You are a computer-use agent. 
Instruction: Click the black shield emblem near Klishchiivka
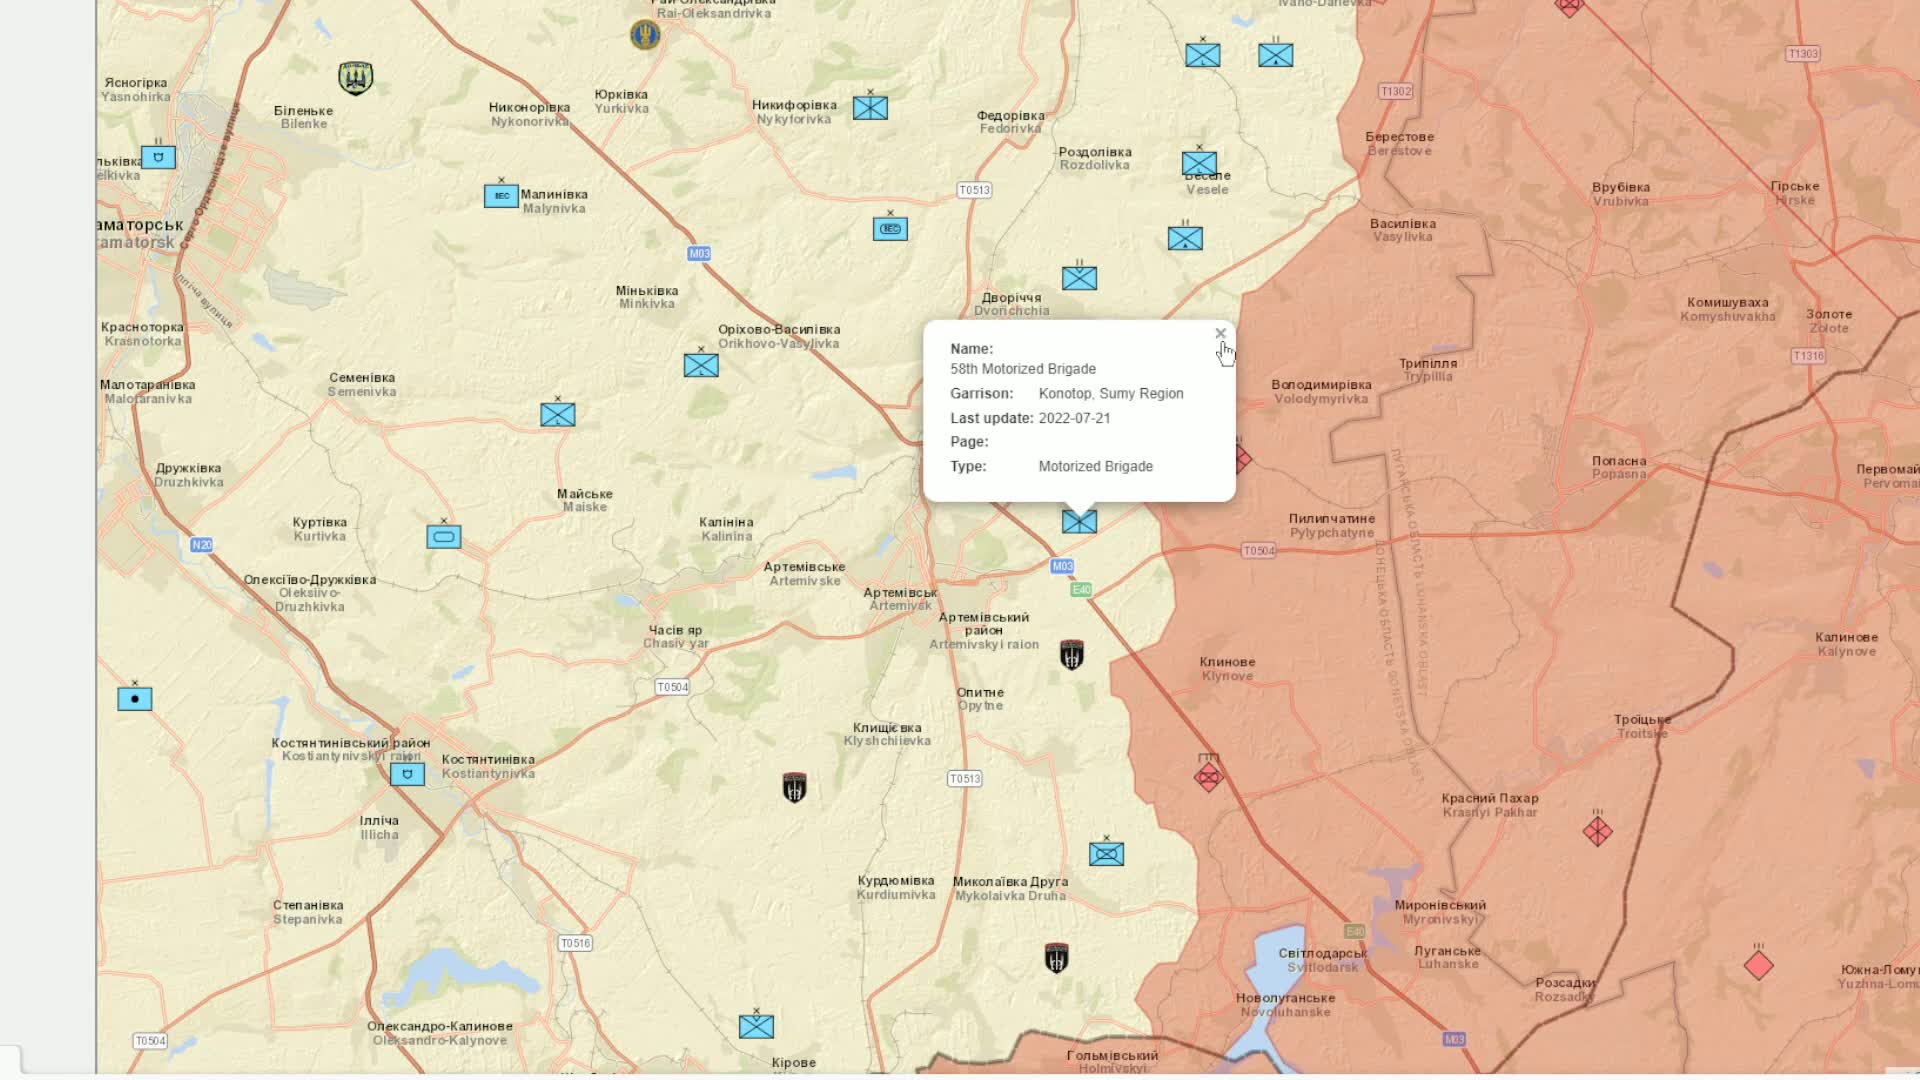pos(794,788)
